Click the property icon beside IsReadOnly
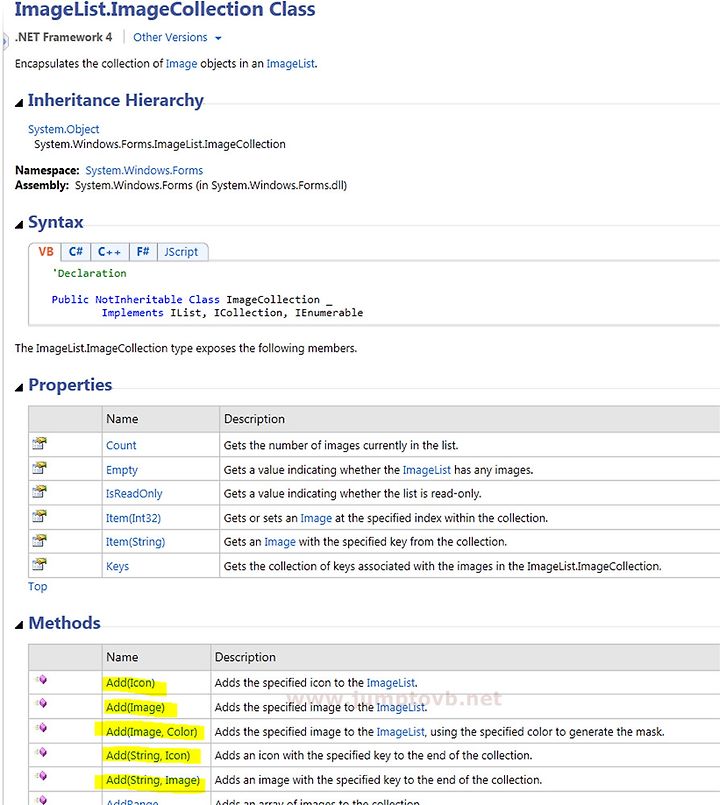 point(40,492)
